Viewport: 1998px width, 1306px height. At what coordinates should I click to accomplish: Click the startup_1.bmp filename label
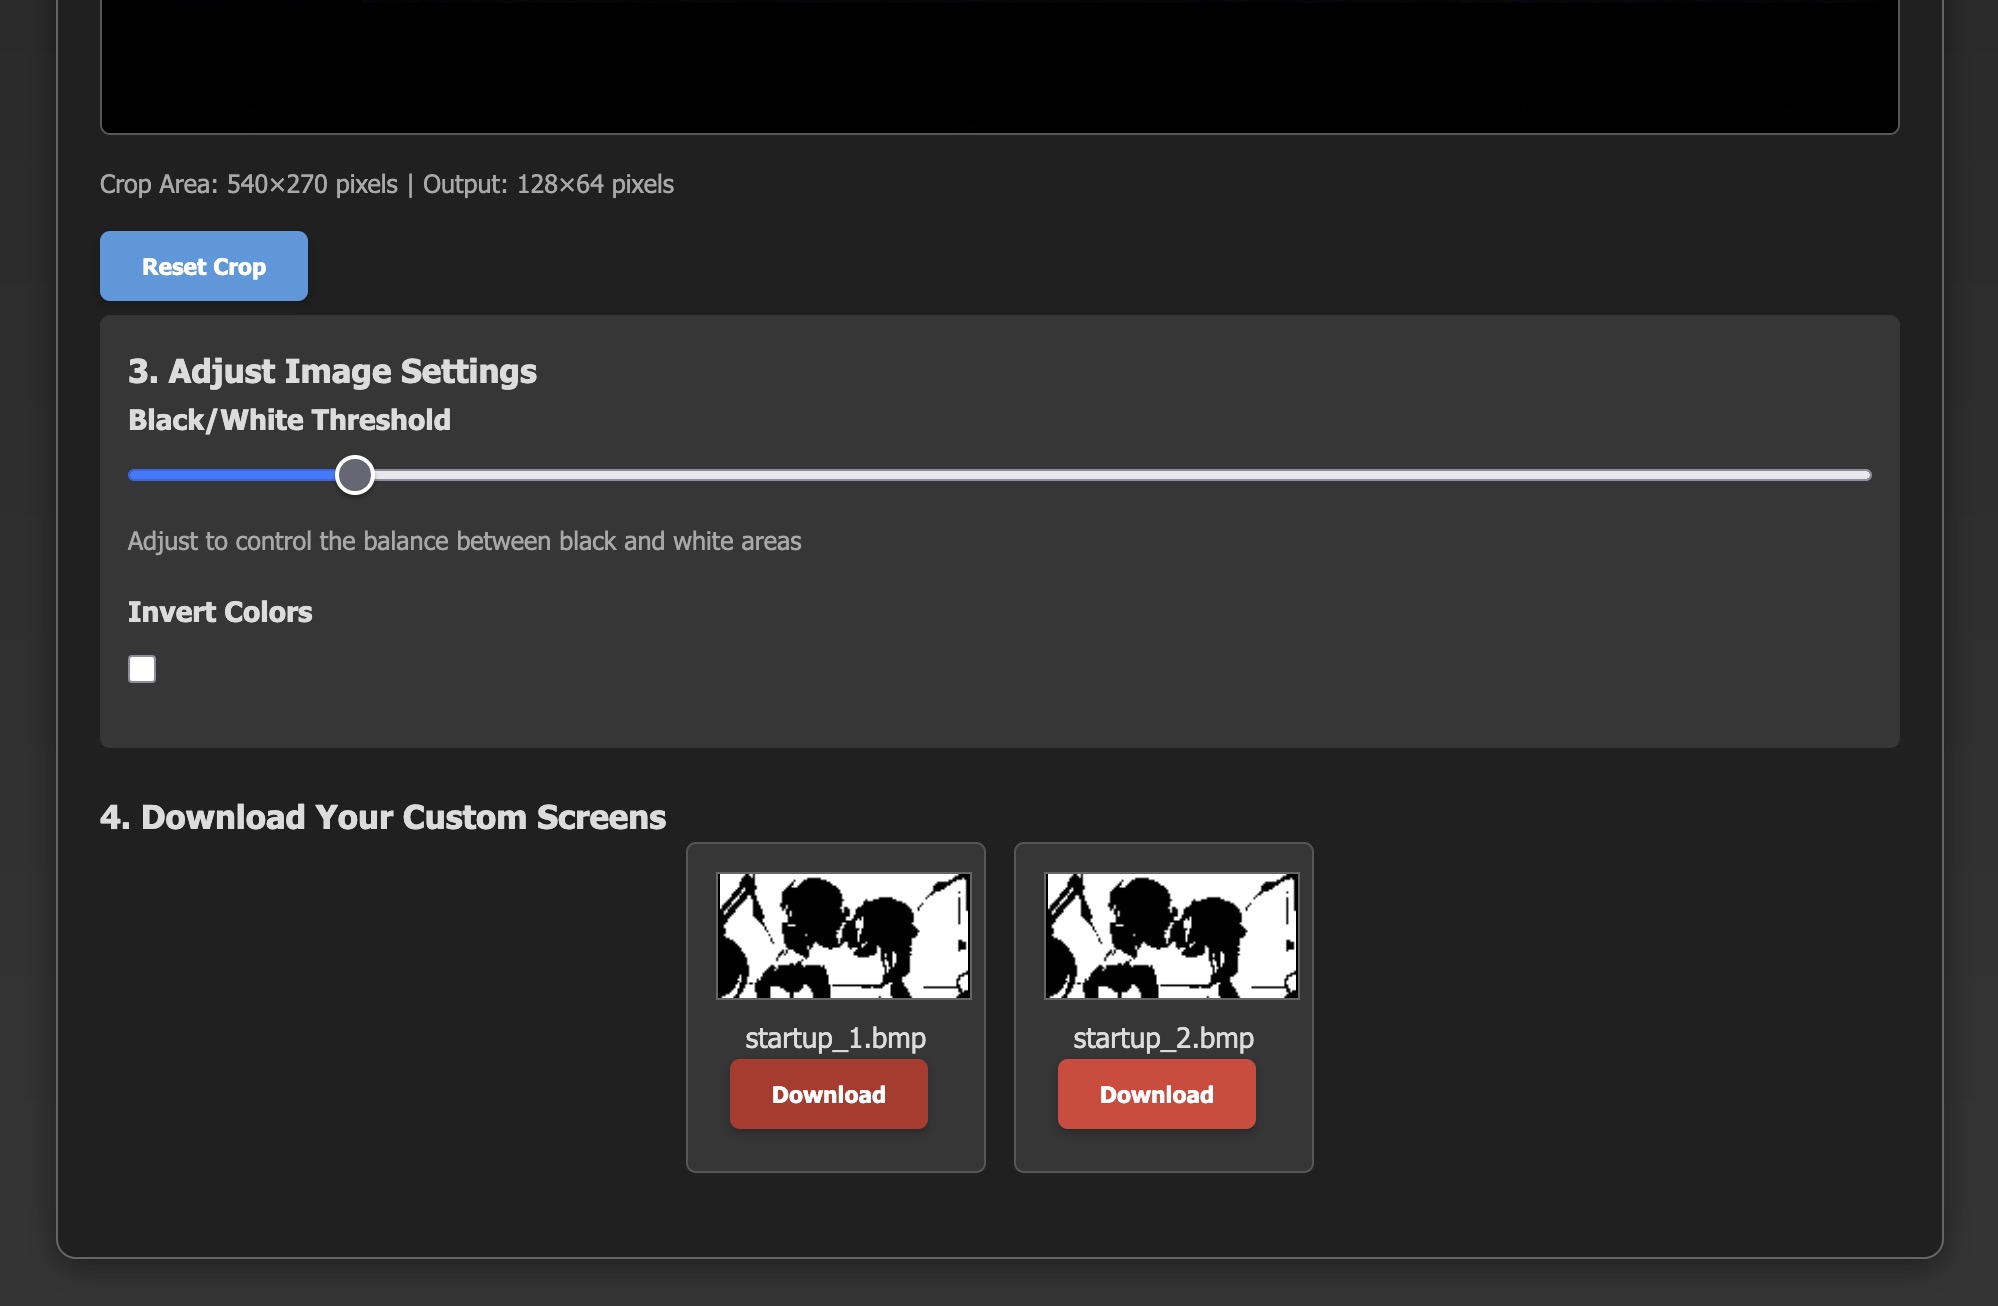835,1038
